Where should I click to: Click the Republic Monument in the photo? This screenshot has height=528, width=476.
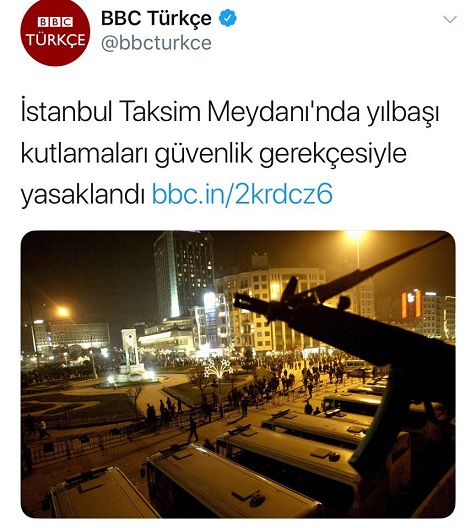point(131,352)
